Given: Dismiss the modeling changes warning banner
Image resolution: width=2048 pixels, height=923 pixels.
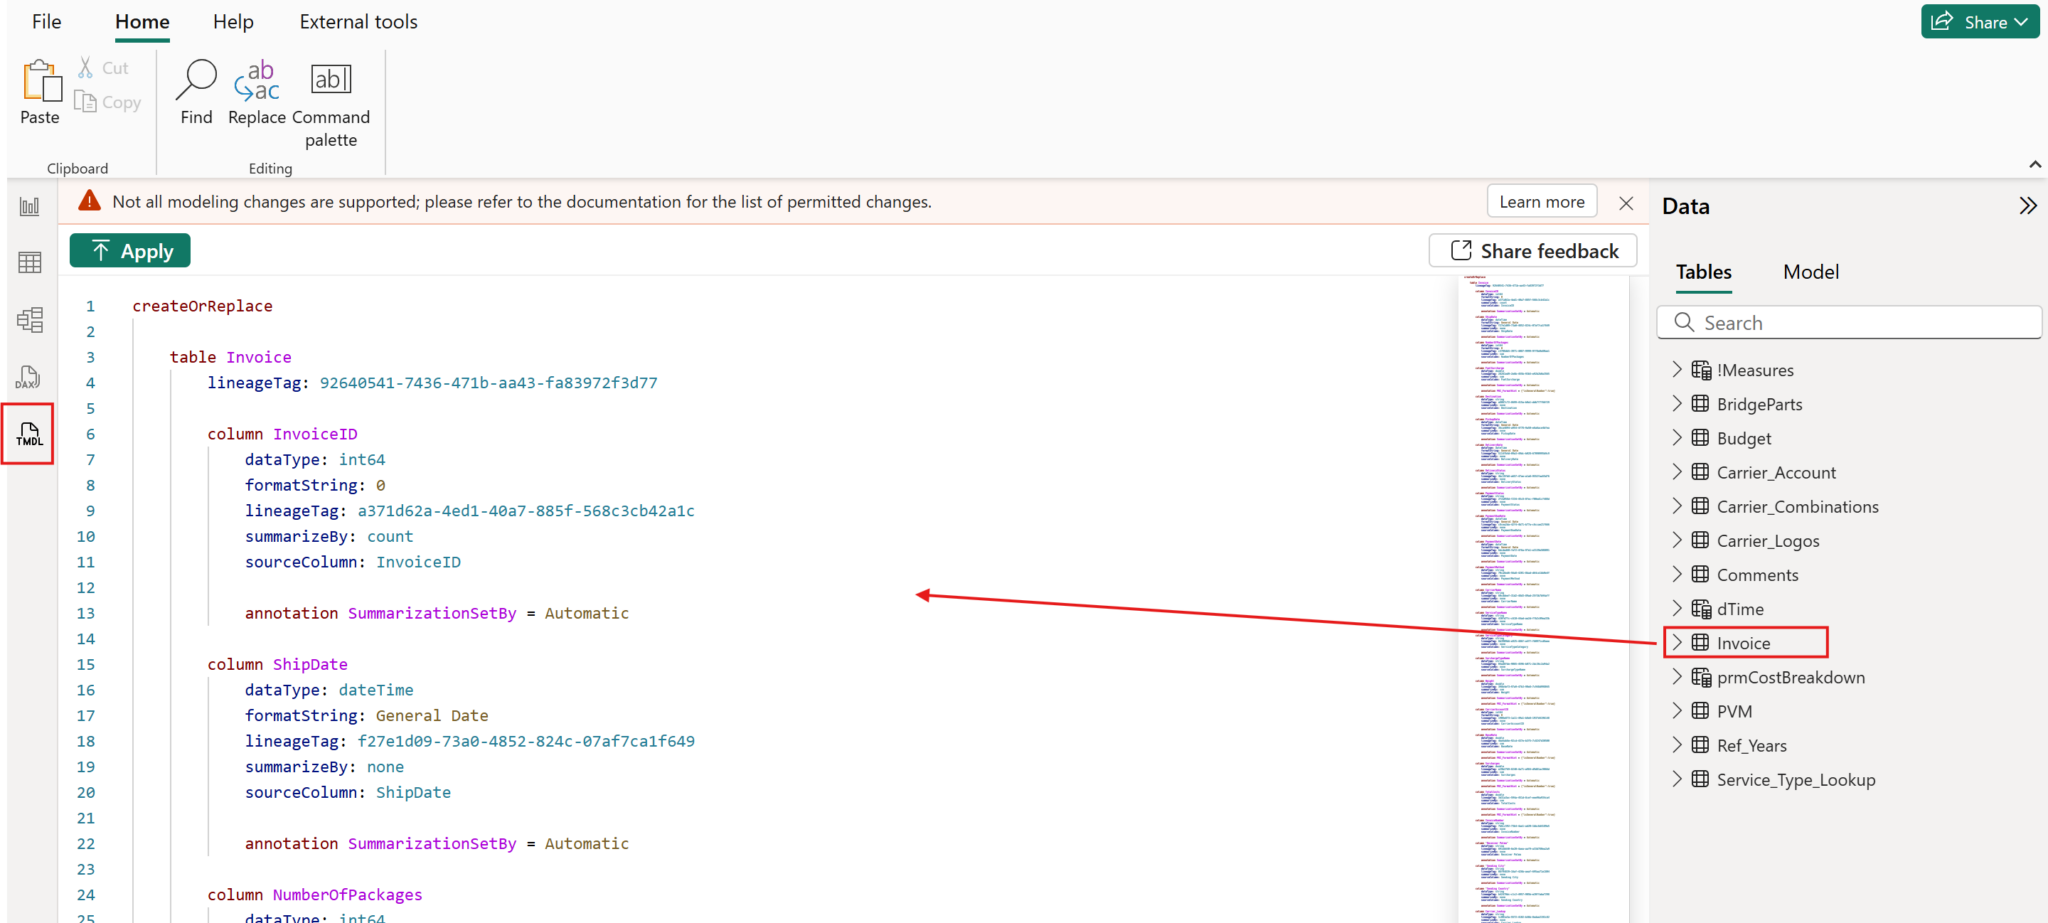Looking at the screenshot, I should coord(1626,203).
